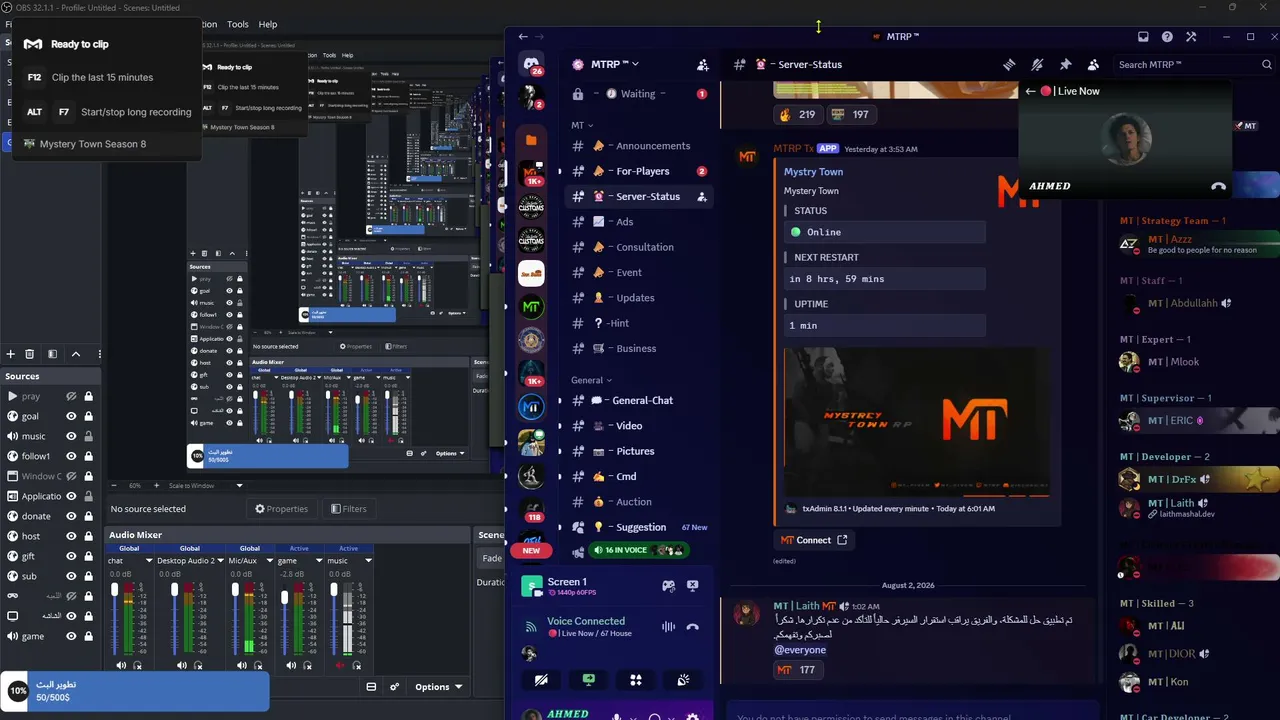Open MT | DrFx member profile

point(1198,480)
